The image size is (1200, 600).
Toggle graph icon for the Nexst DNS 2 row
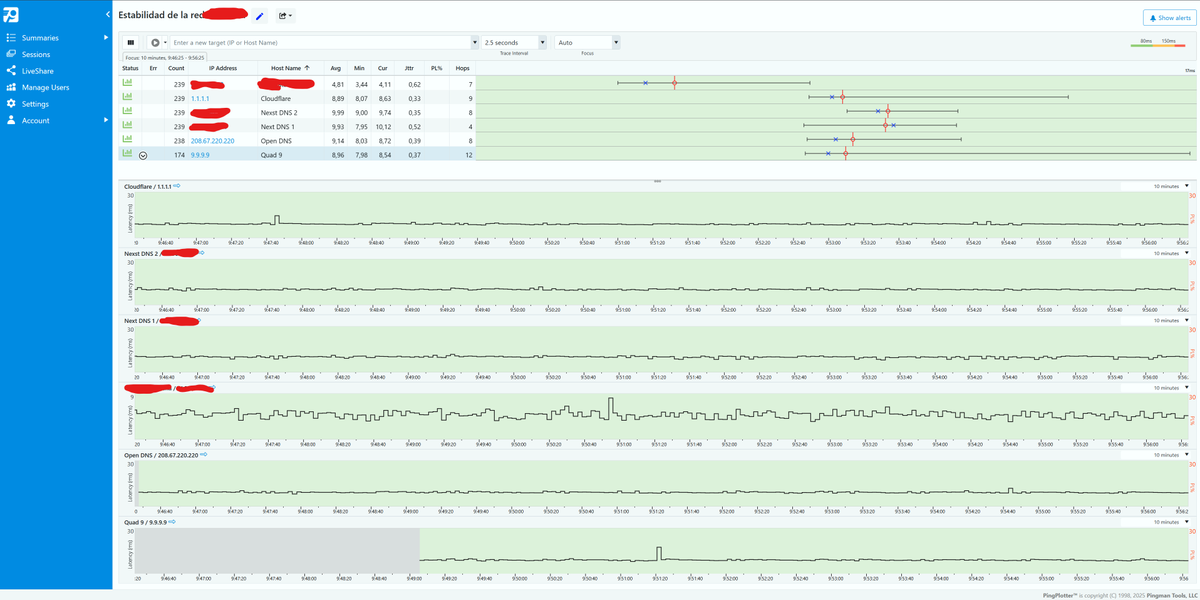(127, 112)
